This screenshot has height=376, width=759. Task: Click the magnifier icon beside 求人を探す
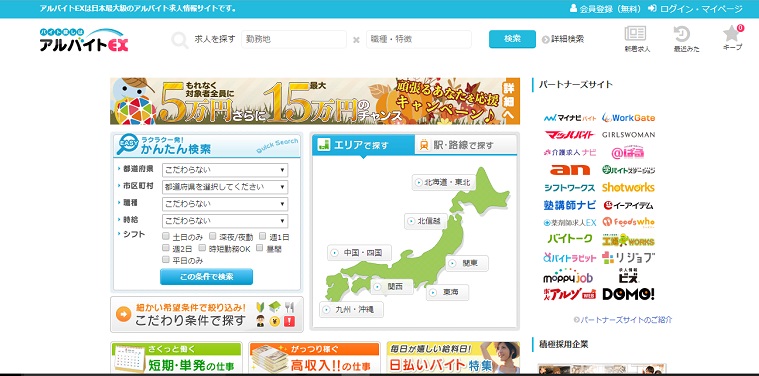pyautogui.click(x=180, y=40)
